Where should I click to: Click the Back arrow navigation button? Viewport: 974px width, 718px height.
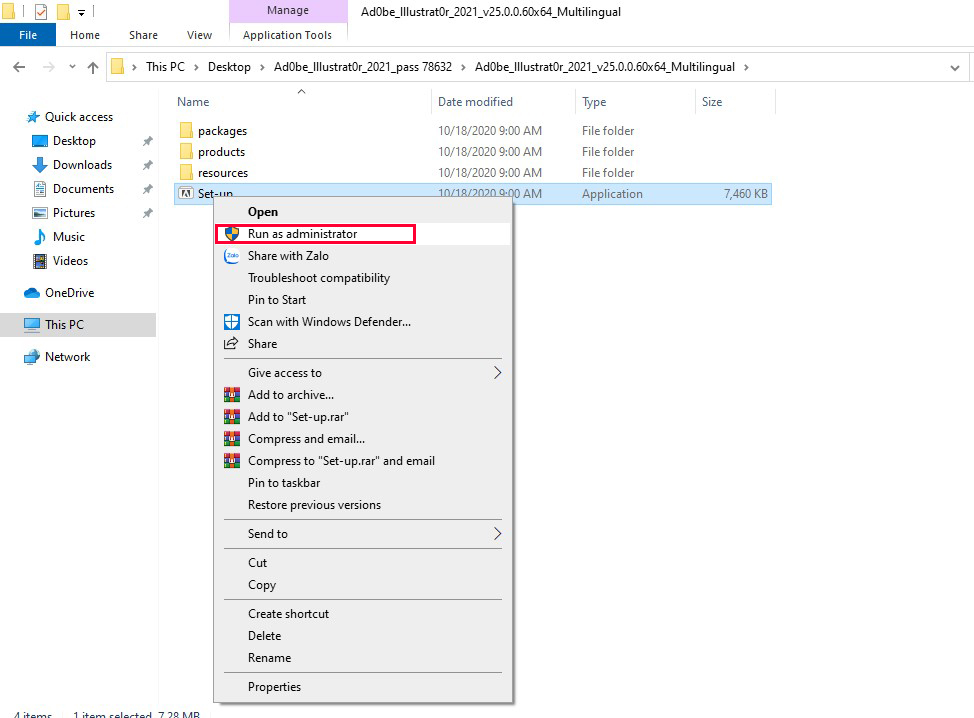(19, 67)
